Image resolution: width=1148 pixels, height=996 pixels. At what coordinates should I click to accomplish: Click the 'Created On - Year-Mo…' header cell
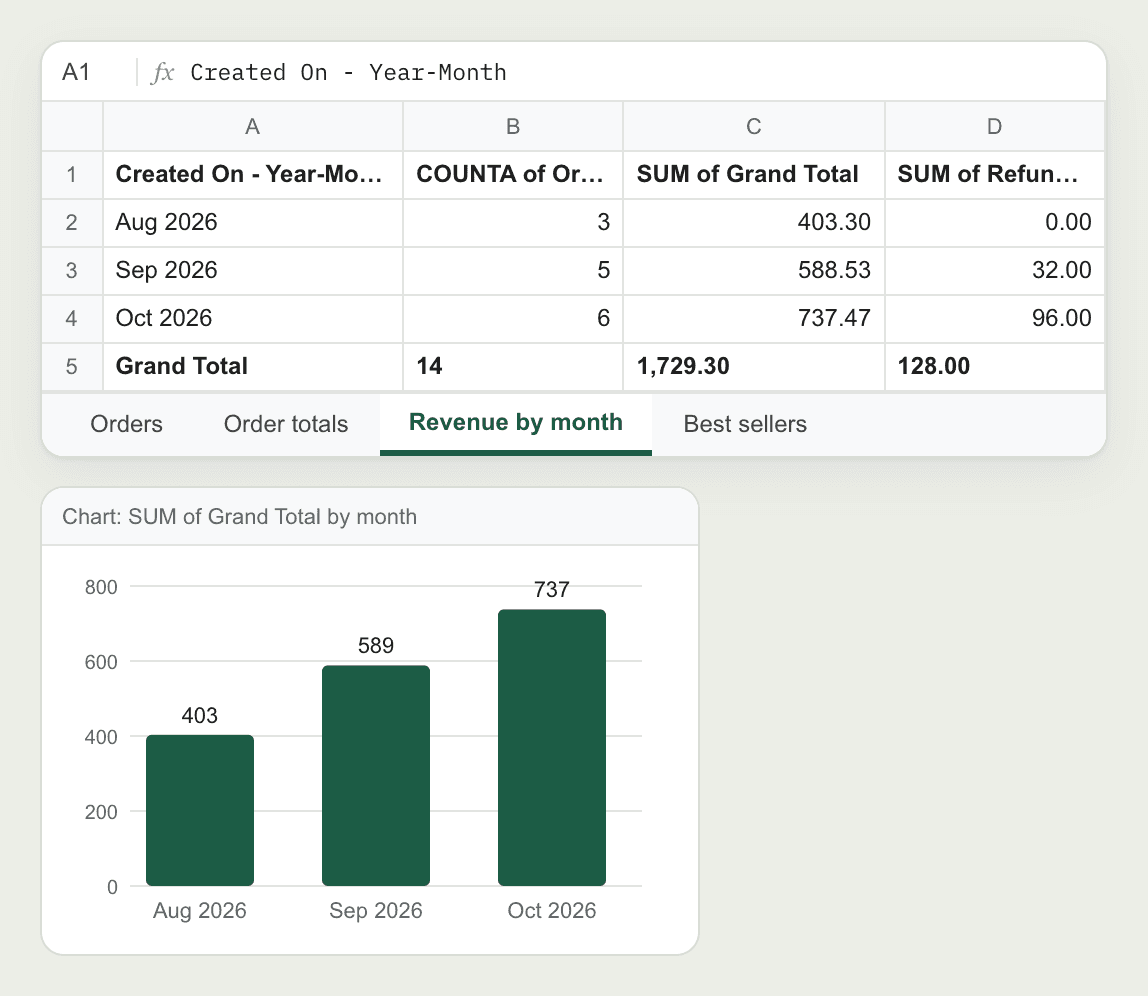253,174
